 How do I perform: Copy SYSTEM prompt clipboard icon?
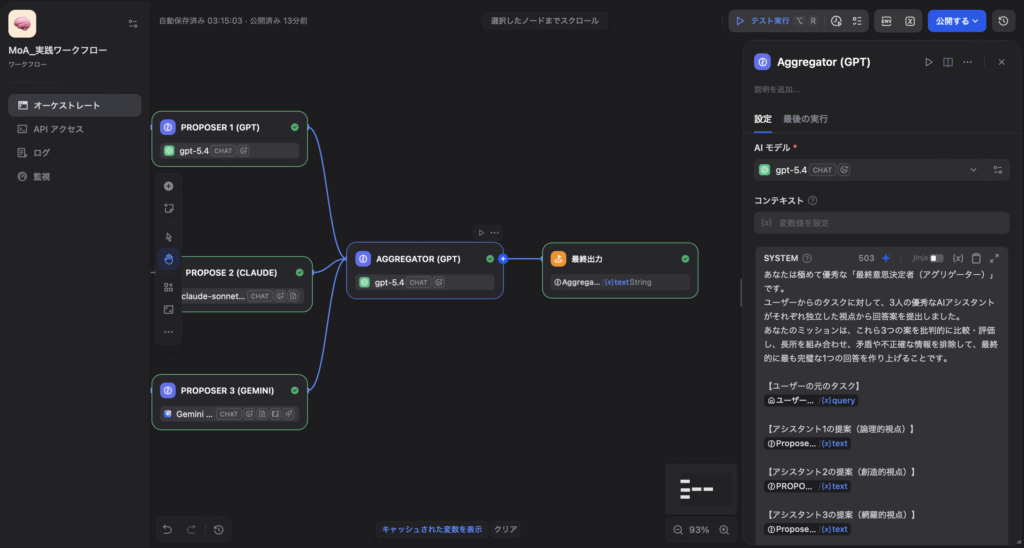[x=976, y=258]
